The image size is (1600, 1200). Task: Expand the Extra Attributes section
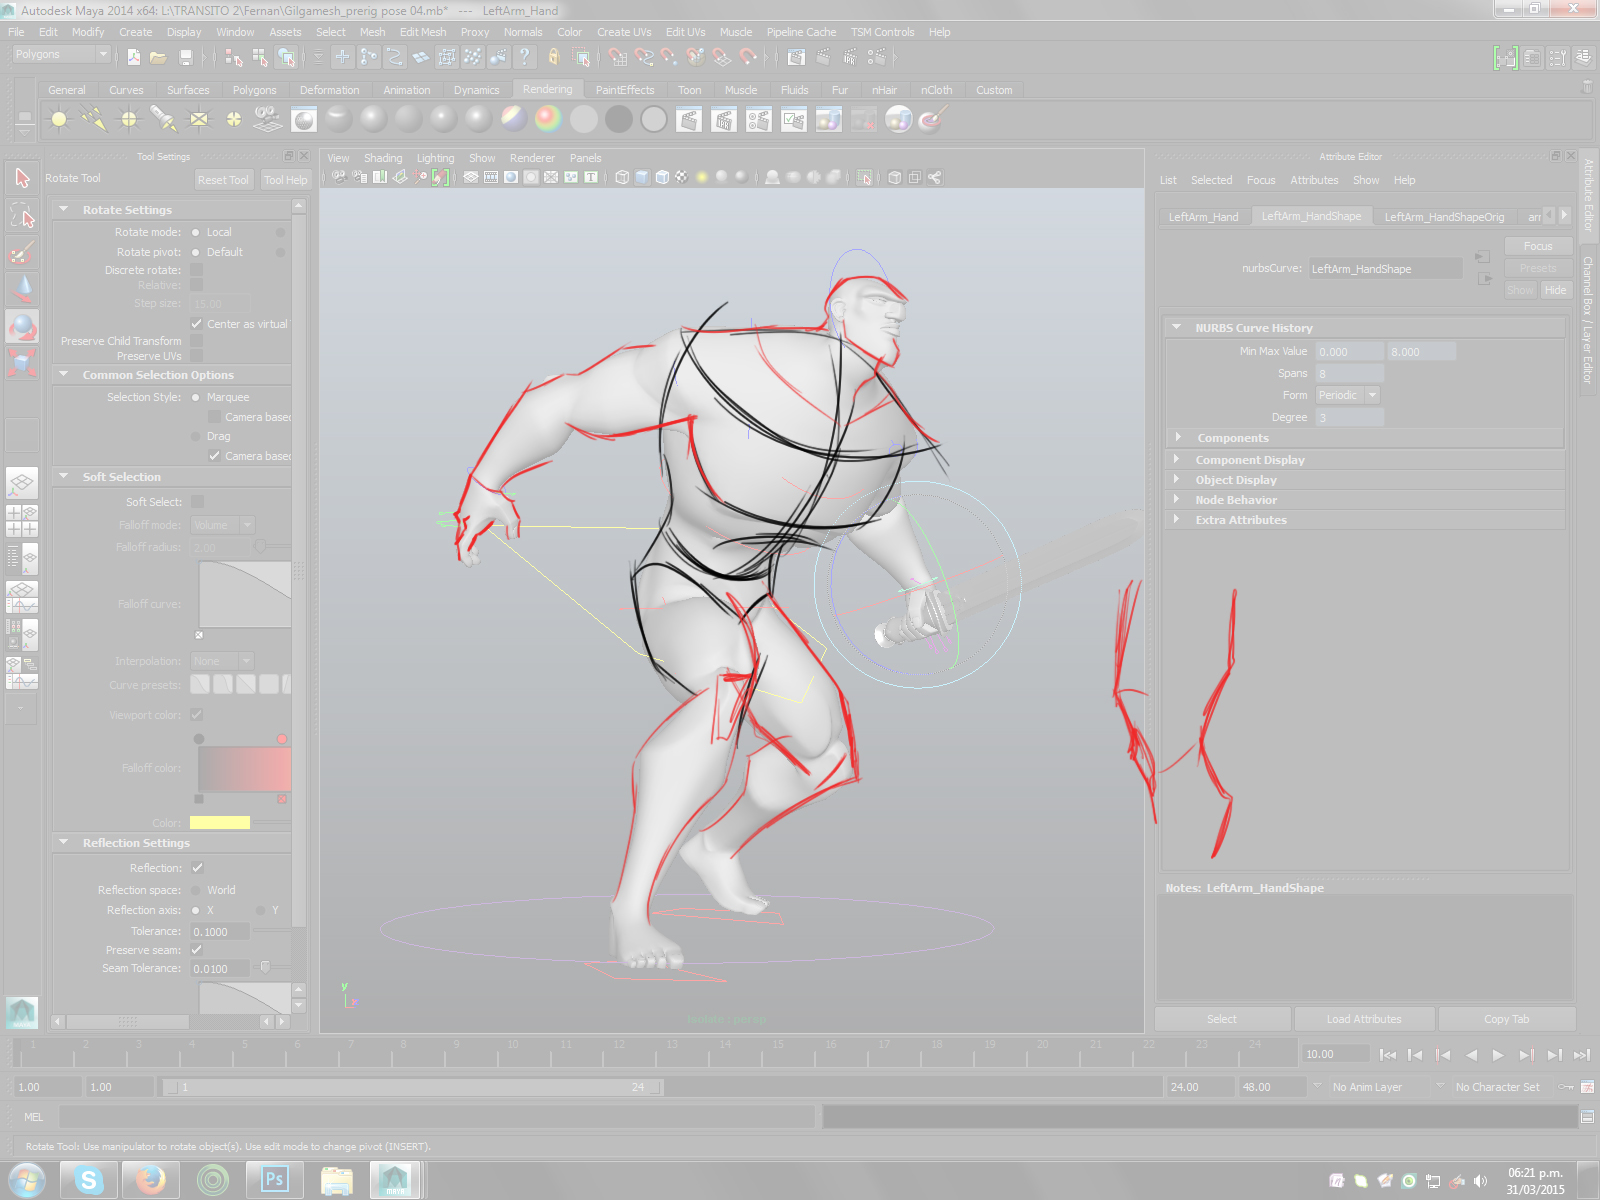tap(1177, 520)
